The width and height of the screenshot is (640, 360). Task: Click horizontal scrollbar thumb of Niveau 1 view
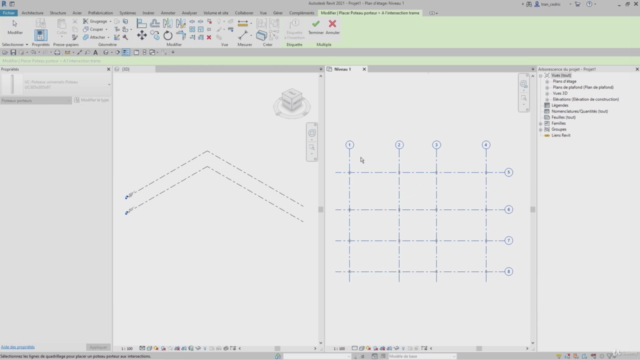(x=479, y=349)
